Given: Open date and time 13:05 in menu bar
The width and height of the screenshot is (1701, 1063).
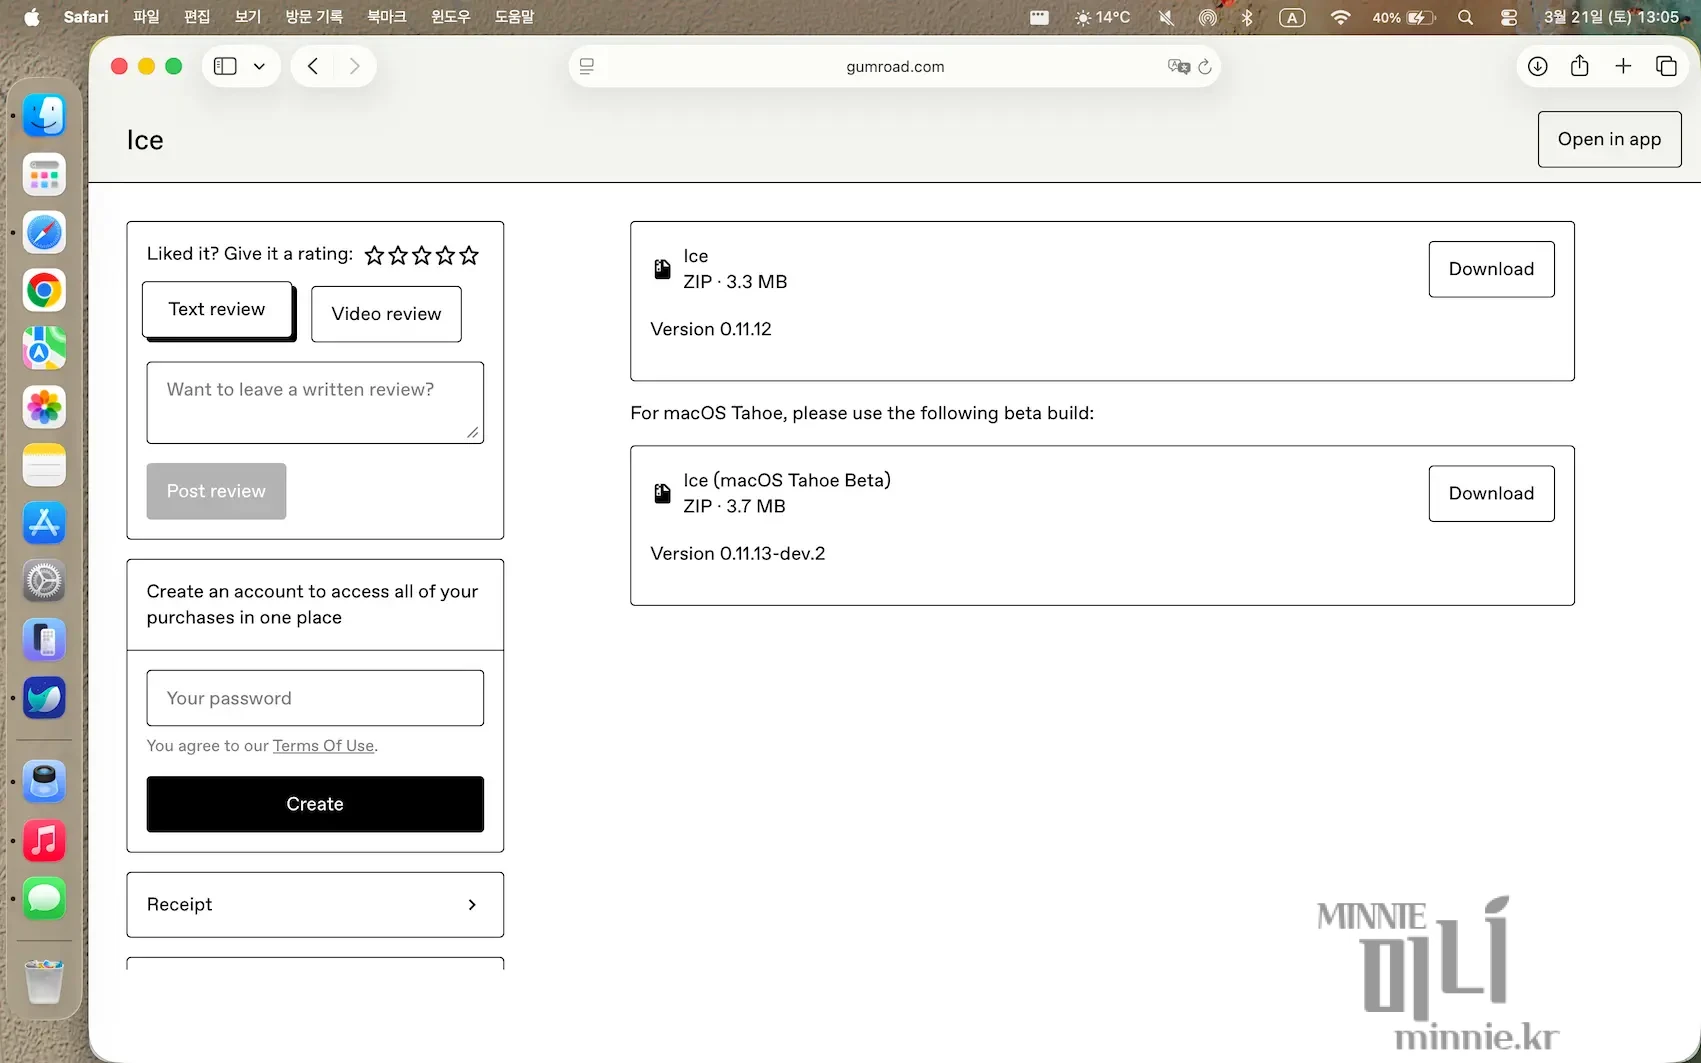Looking at the screenshot, I should click(1611, 17).
